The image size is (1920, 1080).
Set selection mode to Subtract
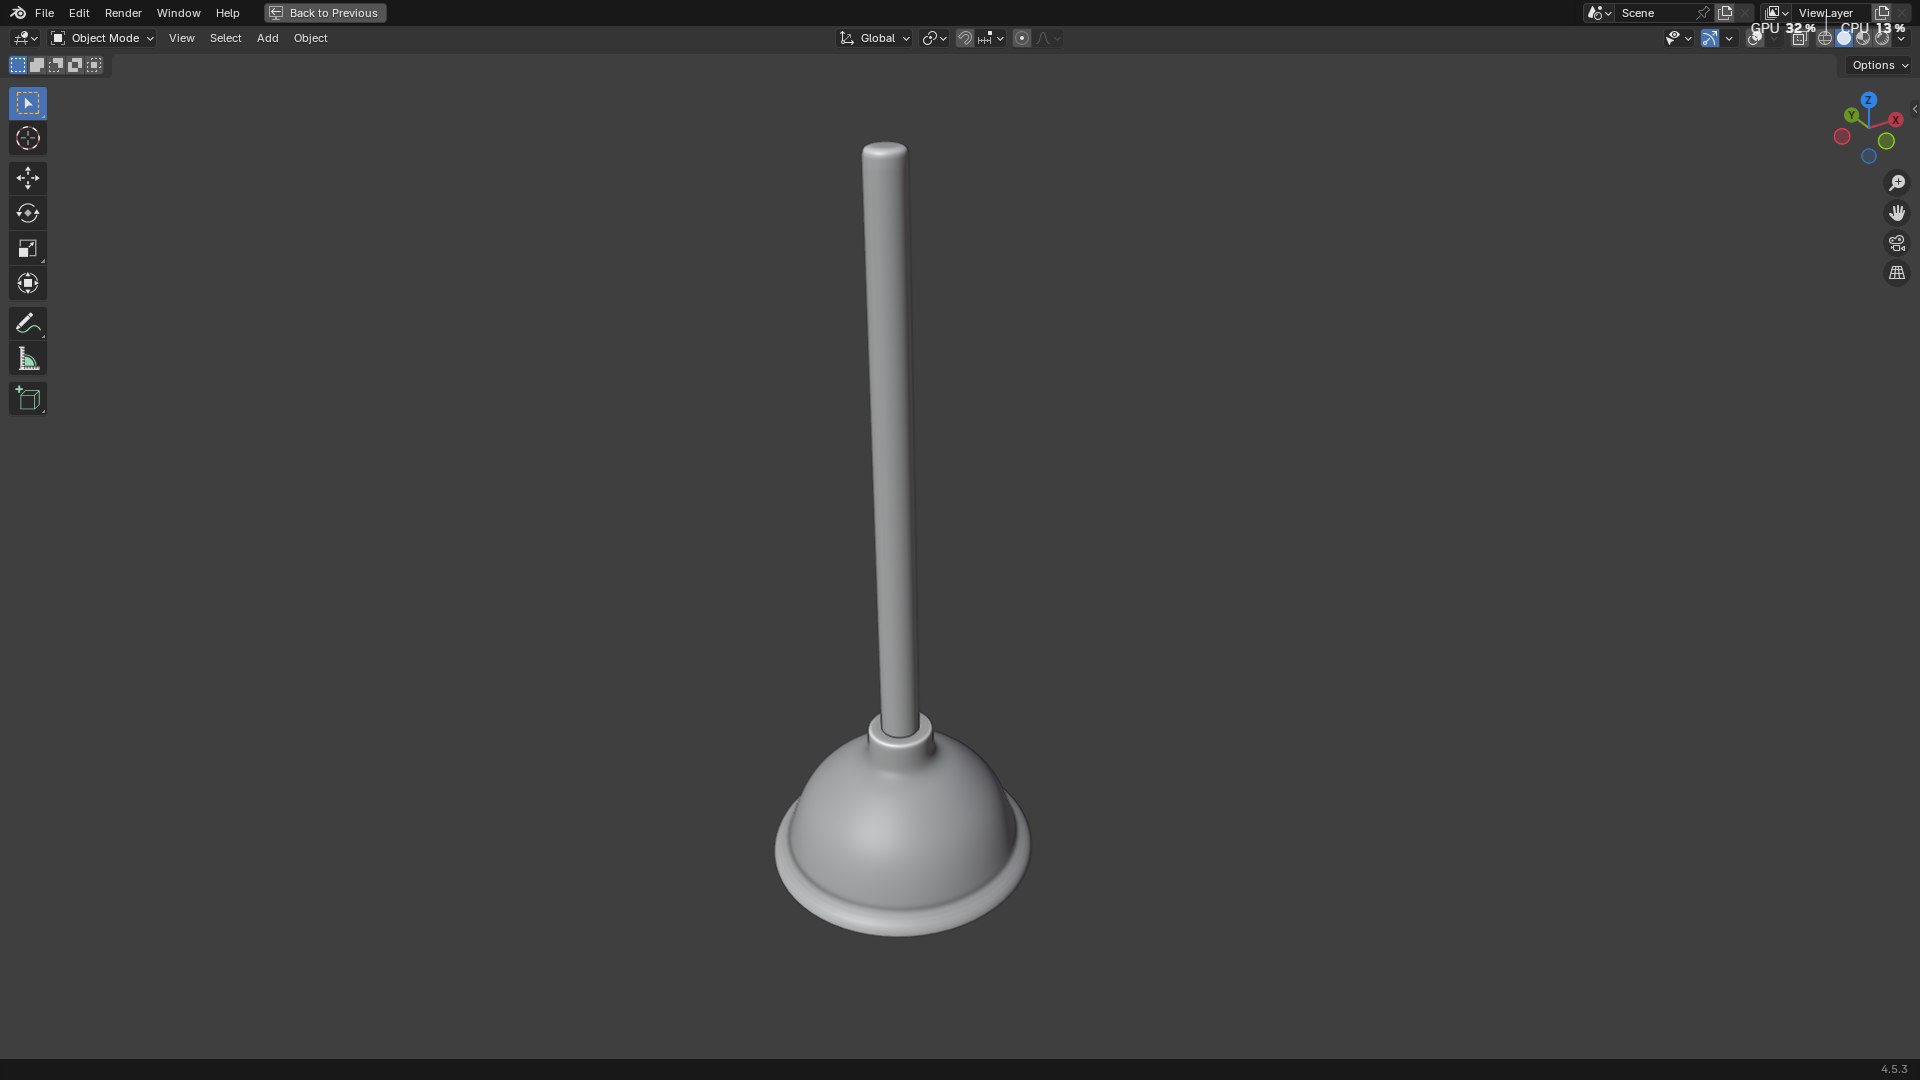[x=56, y=65]
